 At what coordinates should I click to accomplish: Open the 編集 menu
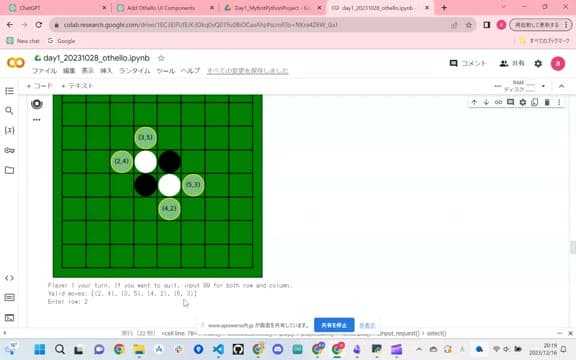(69, 71)
